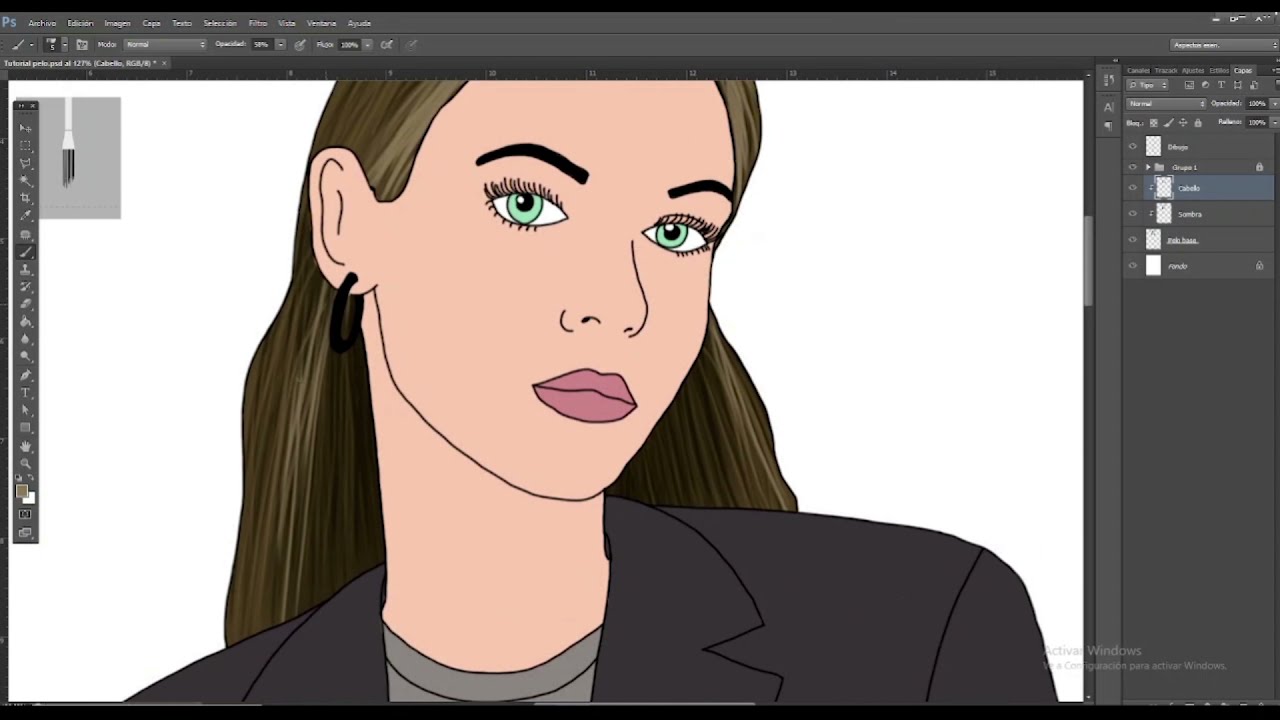The height and width of the screenshot is (720, 1280).
Task: Open the workspace switcher dropdown
Action: click(1225, 44)
